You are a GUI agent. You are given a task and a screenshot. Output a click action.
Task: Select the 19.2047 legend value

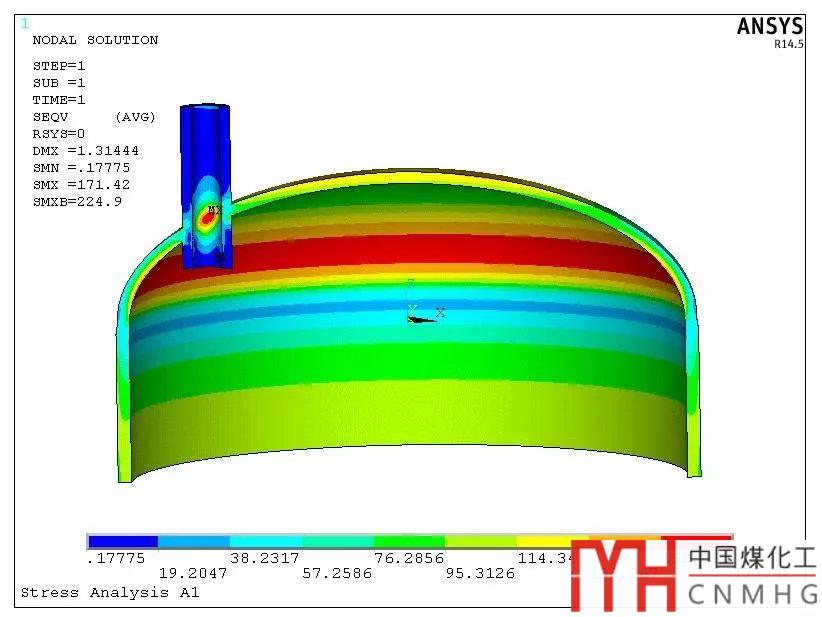tap(193, 574)
